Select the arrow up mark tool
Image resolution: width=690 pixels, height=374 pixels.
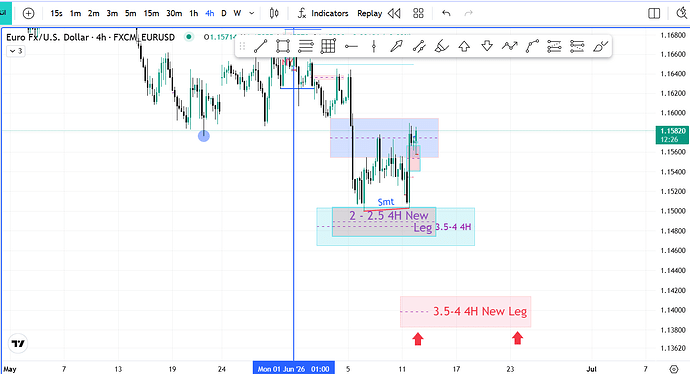click(464, 46)
